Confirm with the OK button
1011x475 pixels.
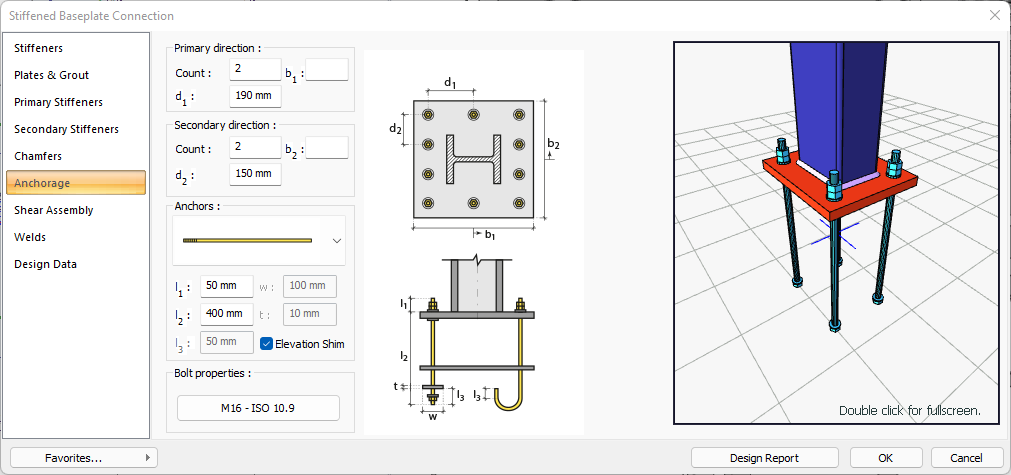click(x=885, y=458)
